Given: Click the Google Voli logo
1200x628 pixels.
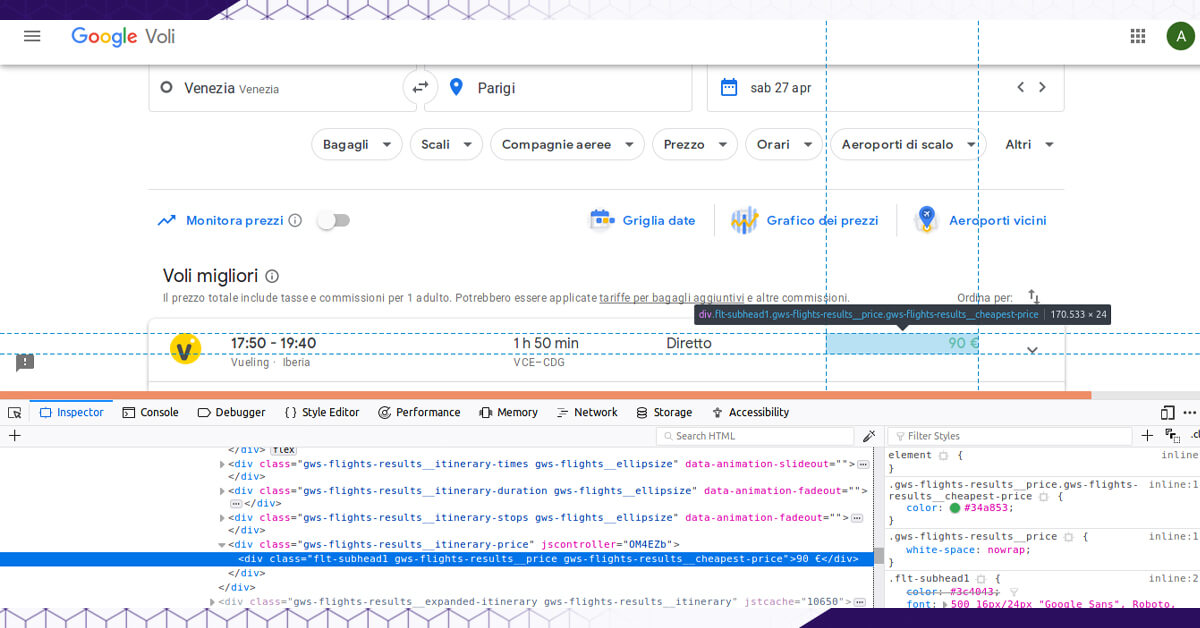Looking at the screenshot, I should [x=123, y=36].
